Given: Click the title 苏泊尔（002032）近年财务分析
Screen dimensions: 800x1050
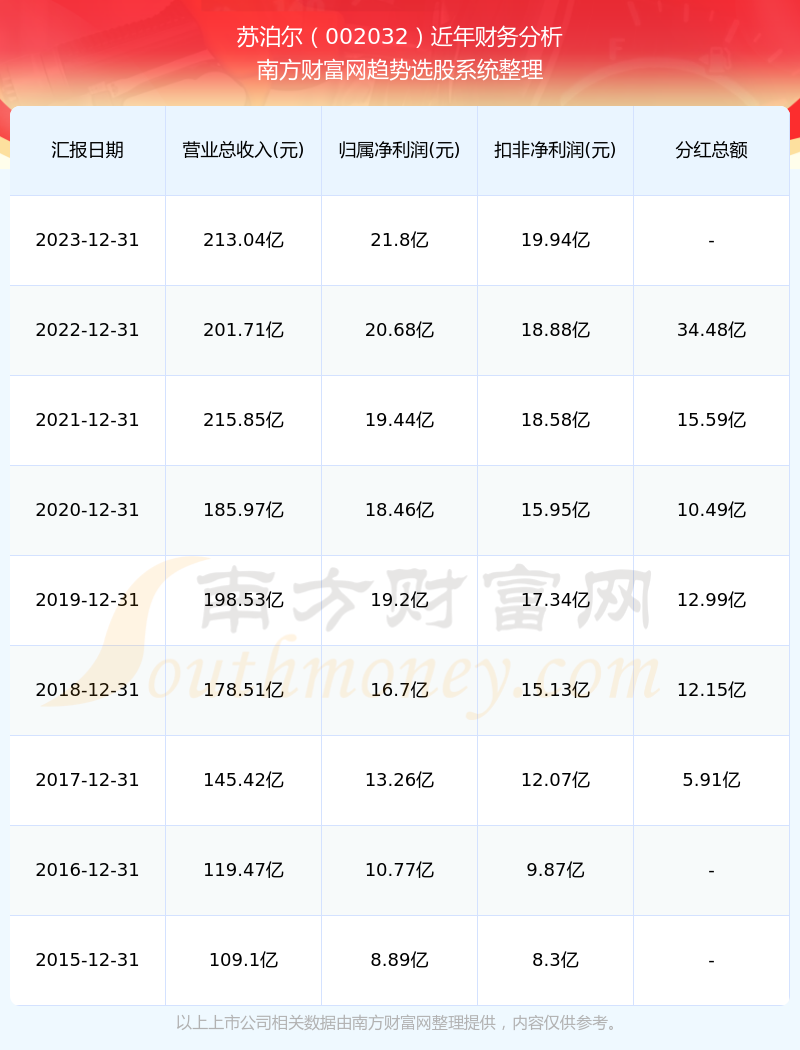Looking at the screenshot, I should pyautogui.click(x=400, y=37).
